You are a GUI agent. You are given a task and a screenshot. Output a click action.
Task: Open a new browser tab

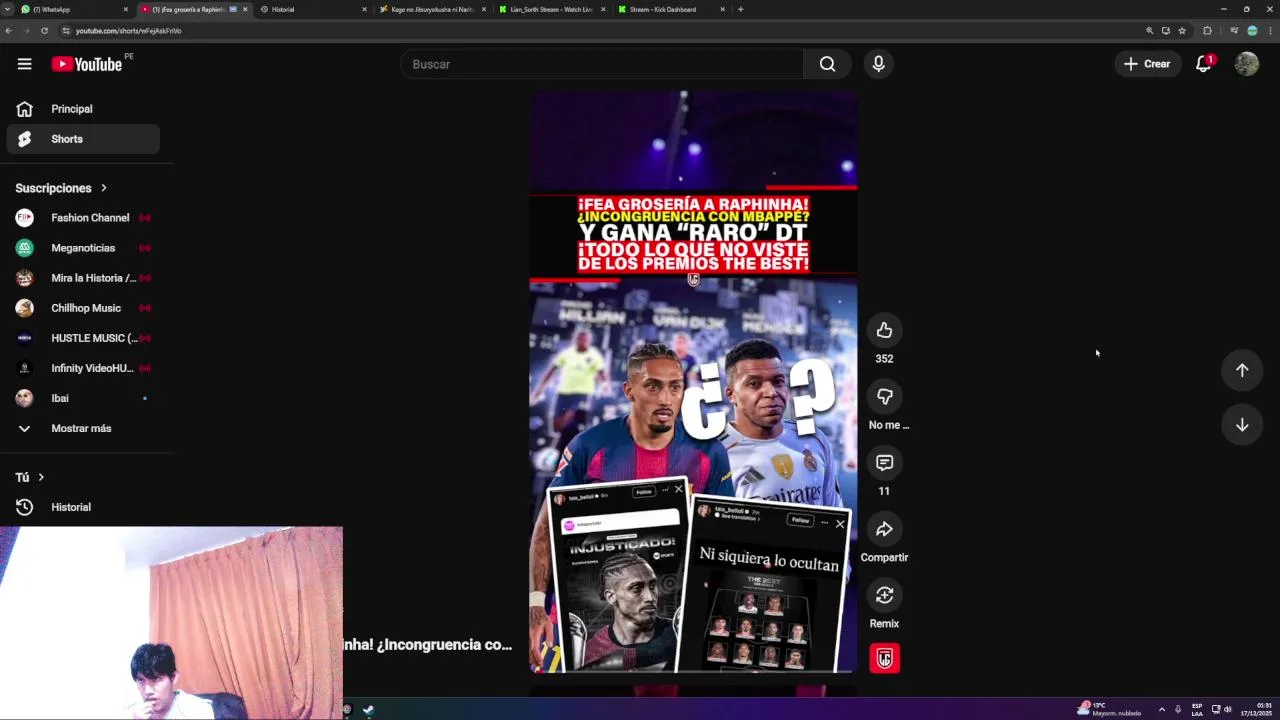(740, 9)
